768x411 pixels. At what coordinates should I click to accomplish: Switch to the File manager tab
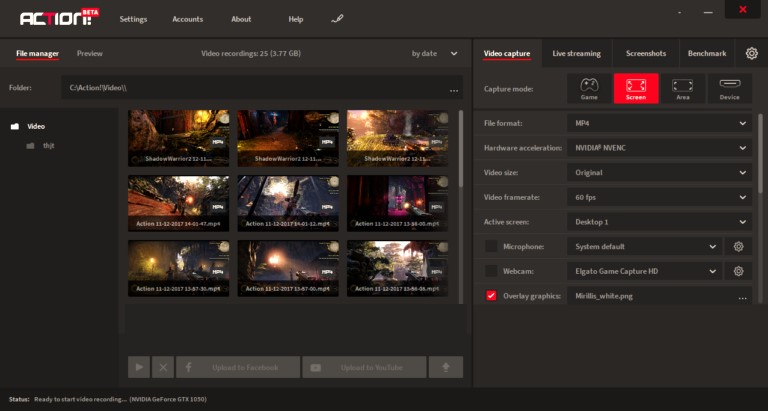(37, 53)
